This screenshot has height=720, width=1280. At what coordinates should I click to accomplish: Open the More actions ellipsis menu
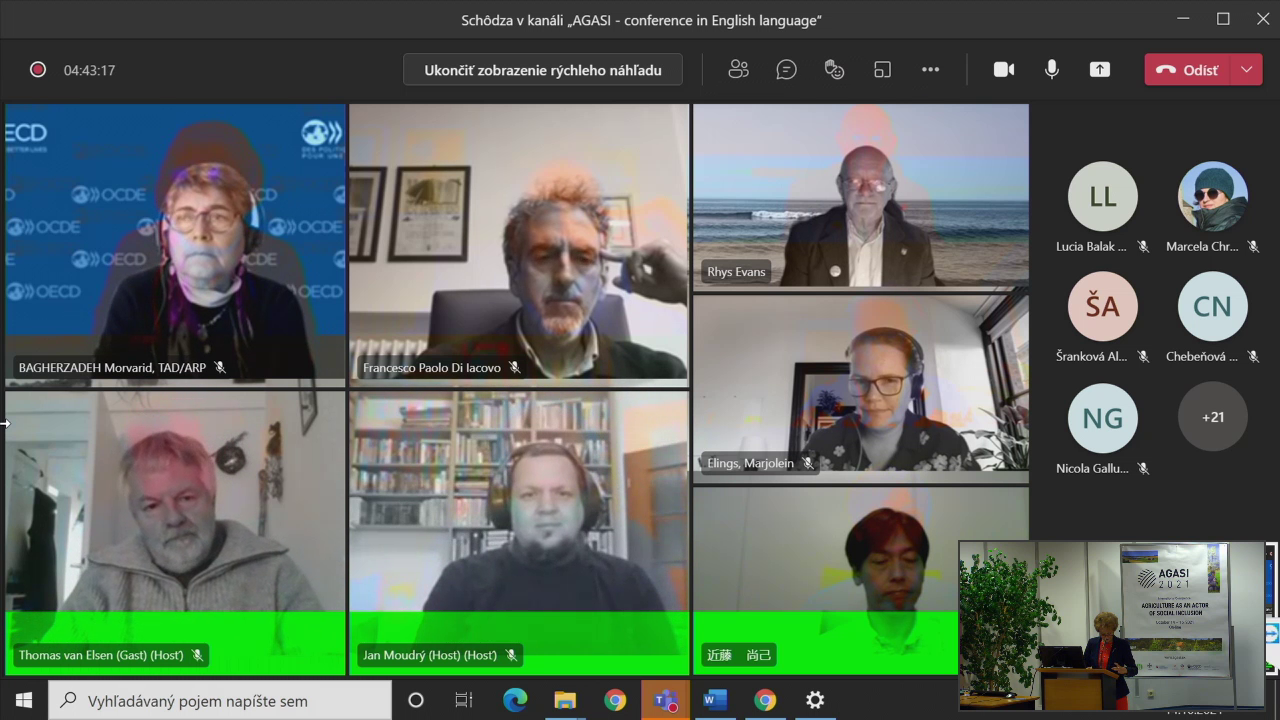tap(930, 69)
